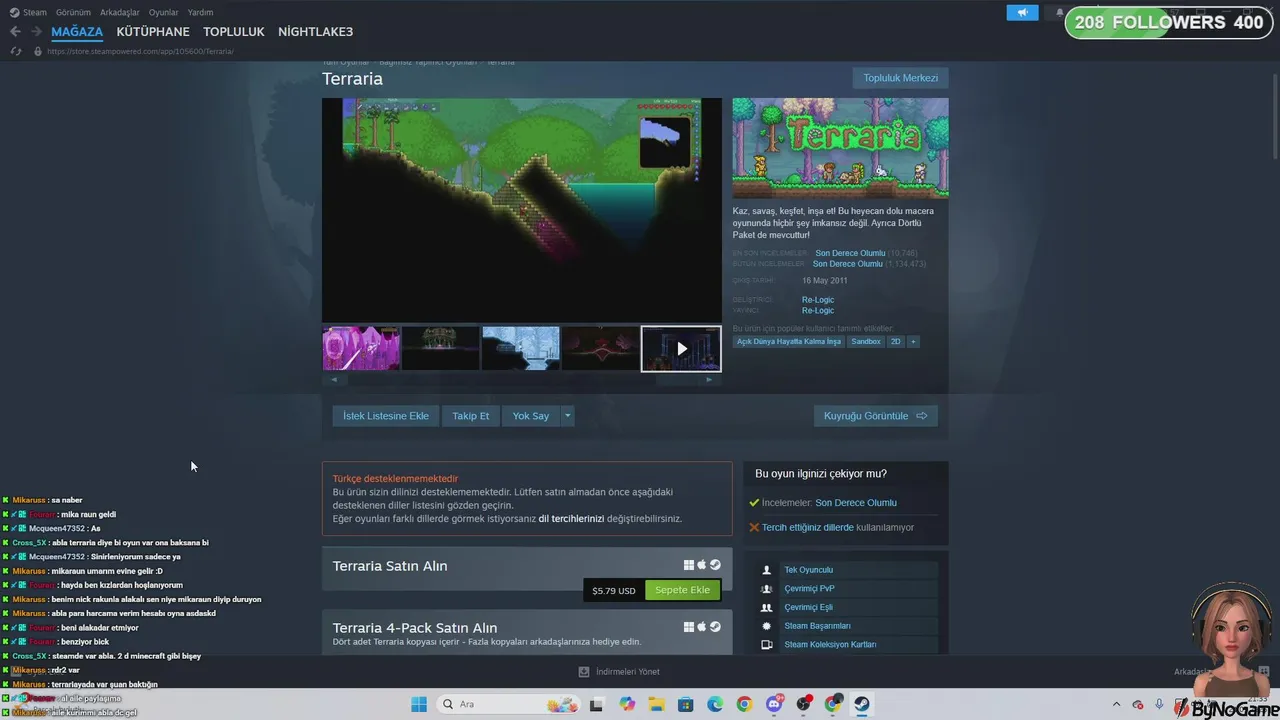Click the Steam icon on the taskbar
This screenshot has height=720, width=1280.
click(x=861, y=704)
